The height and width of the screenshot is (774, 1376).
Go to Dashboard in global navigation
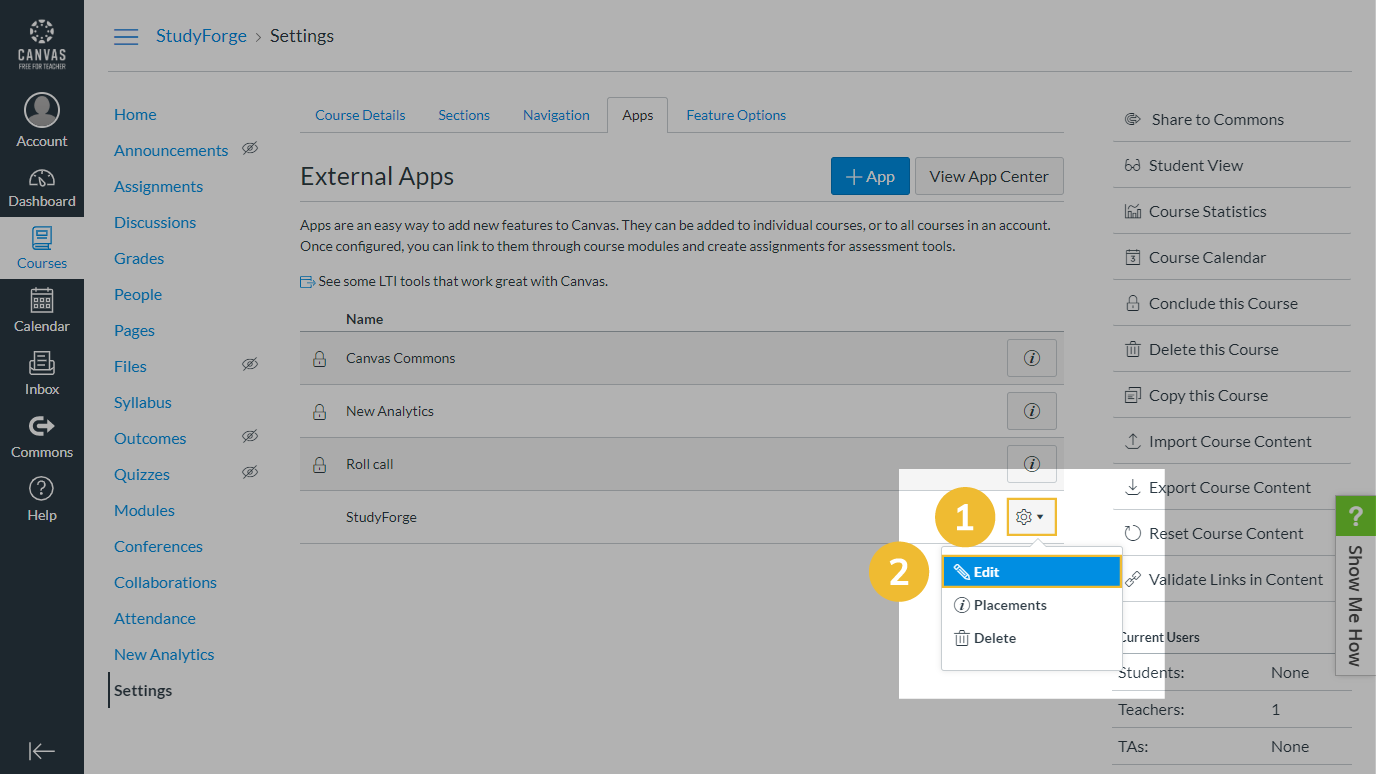pyautogui.click(x=42, y=187)
